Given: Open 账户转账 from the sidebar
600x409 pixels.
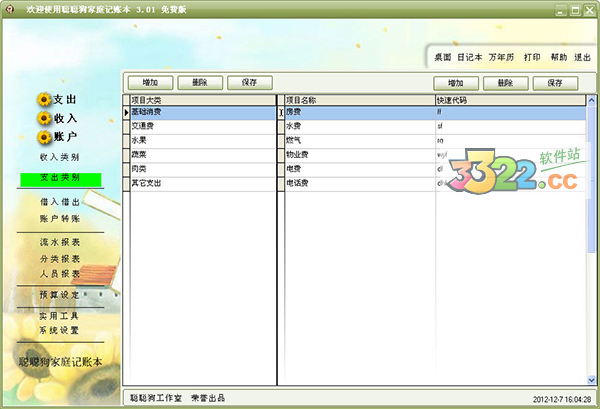Looking at the screenshot, I should tap(60, 218).
